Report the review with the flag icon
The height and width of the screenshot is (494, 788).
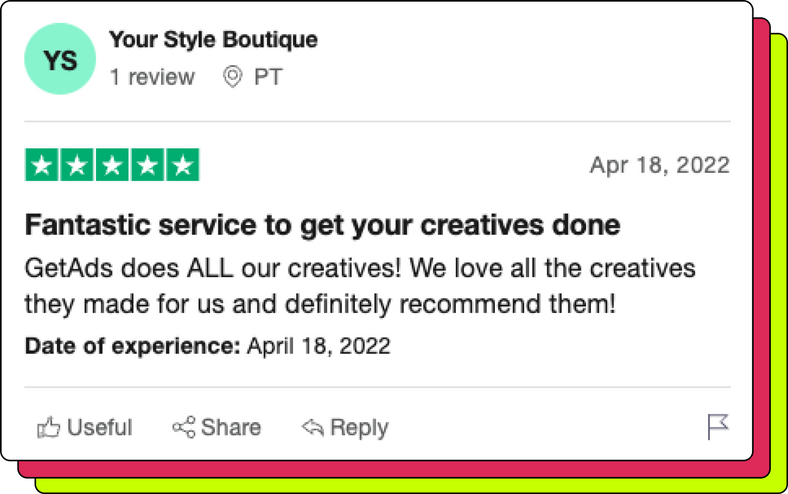click(x=717, y=427)
